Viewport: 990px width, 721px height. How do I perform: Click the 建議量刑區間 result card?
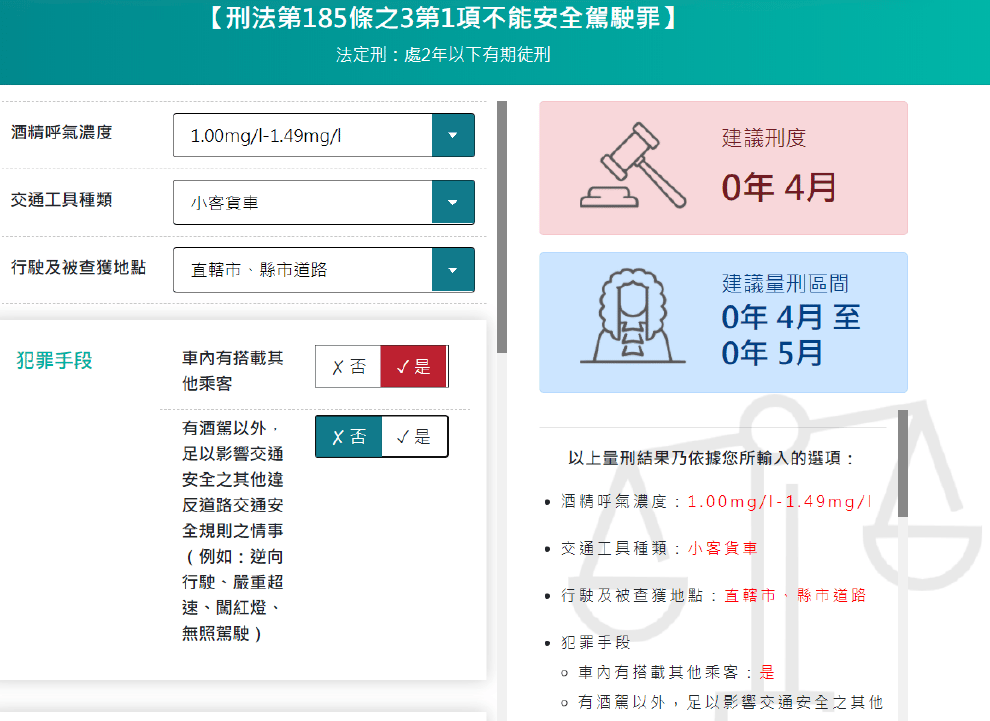[724, 323]
